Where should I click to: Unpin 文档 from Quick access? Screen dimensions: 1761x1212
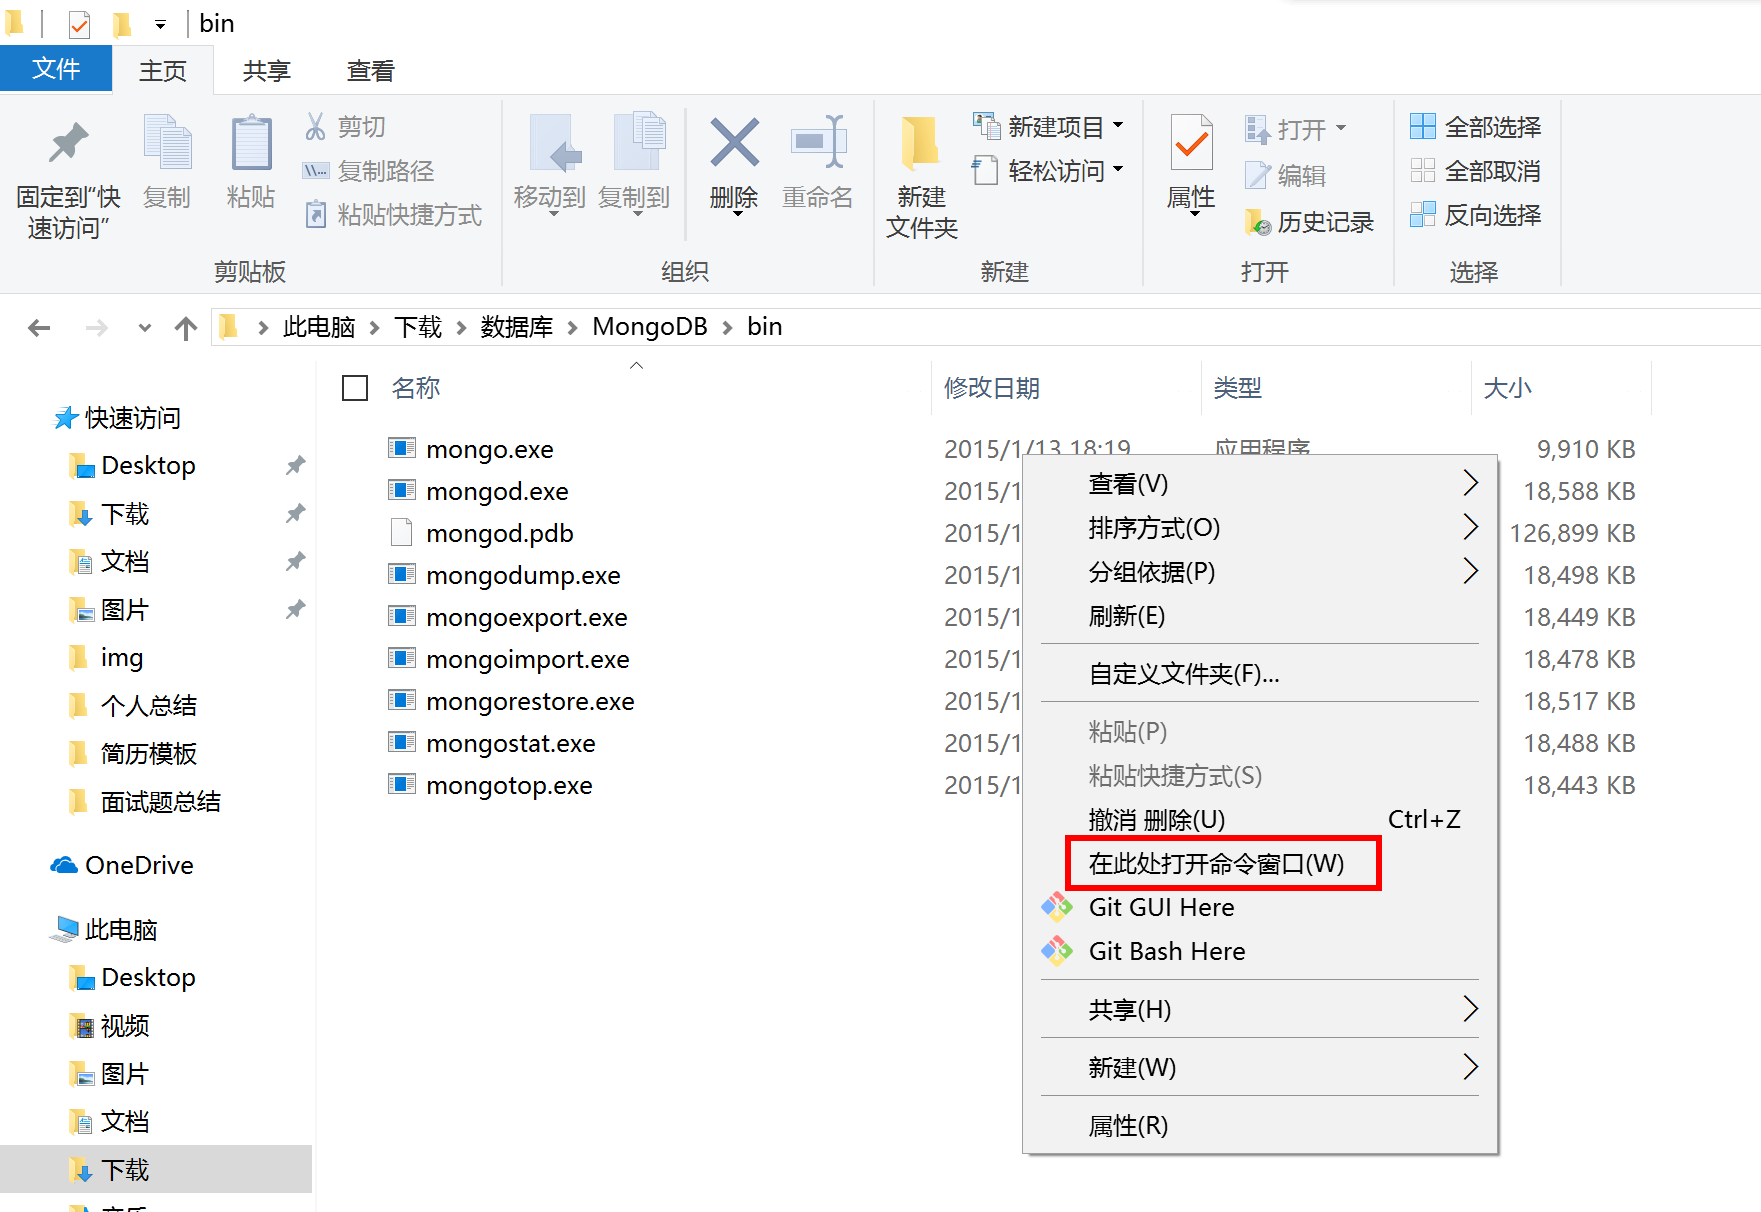click(295, 561)
